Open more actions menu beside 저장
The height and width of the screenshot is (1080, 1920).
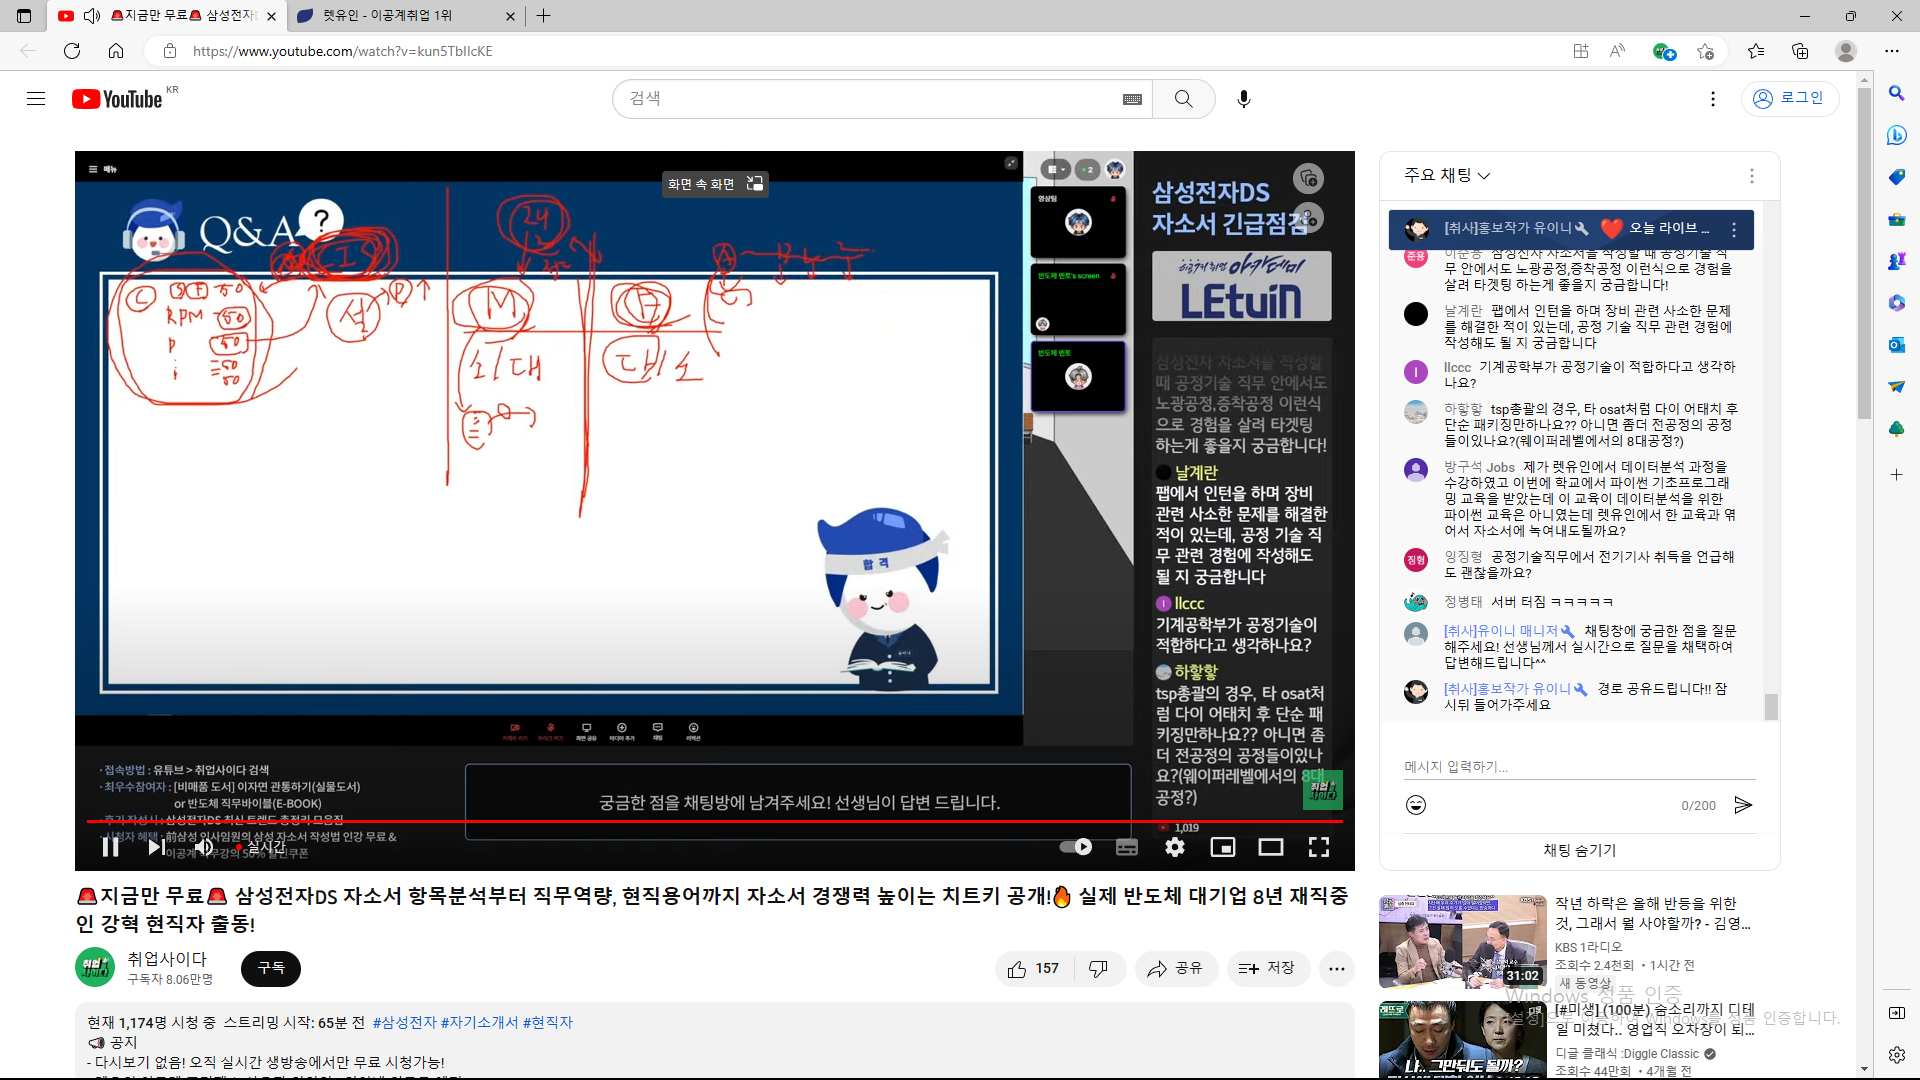tap(1336, 968)
